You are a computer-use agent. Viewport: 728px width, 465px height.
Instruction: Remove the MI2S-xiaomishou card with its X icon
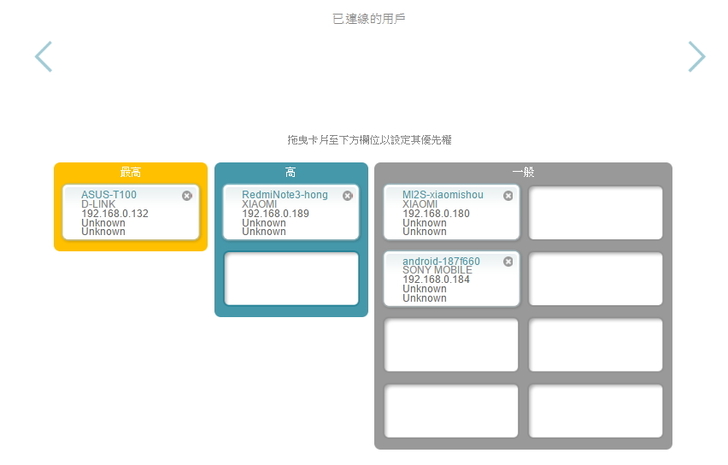pyautogui.click(x=508, y=196)
